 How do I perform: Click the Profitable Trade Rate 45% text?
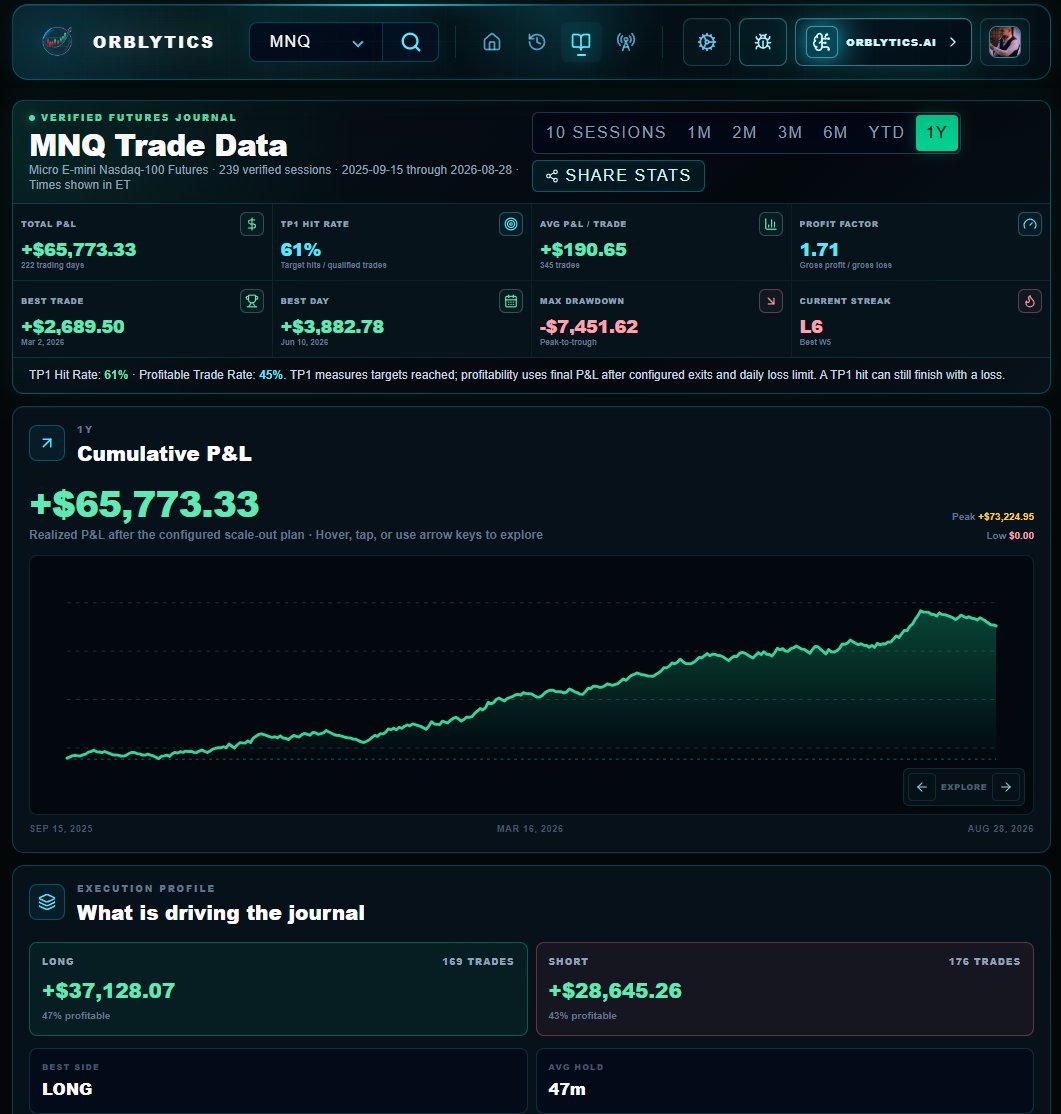pyautogui.click(x=210, y=375)
